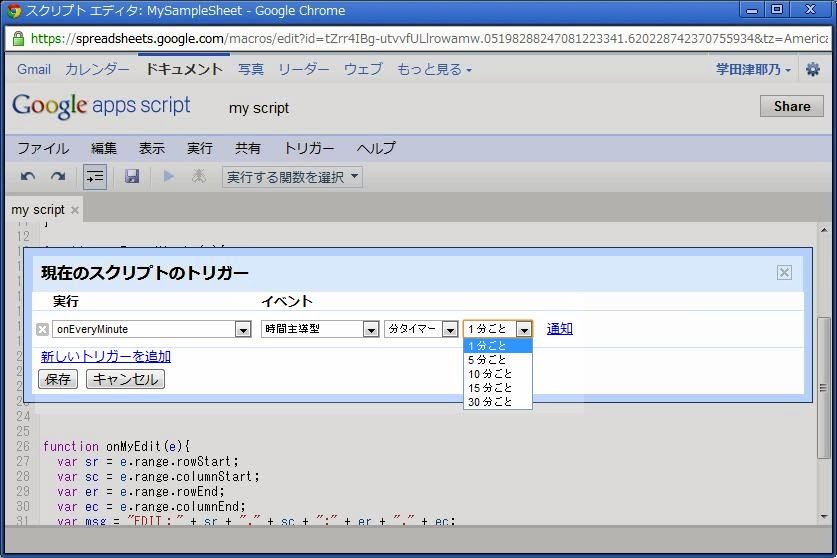Close the my script tab
Image resolution: width=837 pixels, height=558 pixels.
click(x=75, y=210)
